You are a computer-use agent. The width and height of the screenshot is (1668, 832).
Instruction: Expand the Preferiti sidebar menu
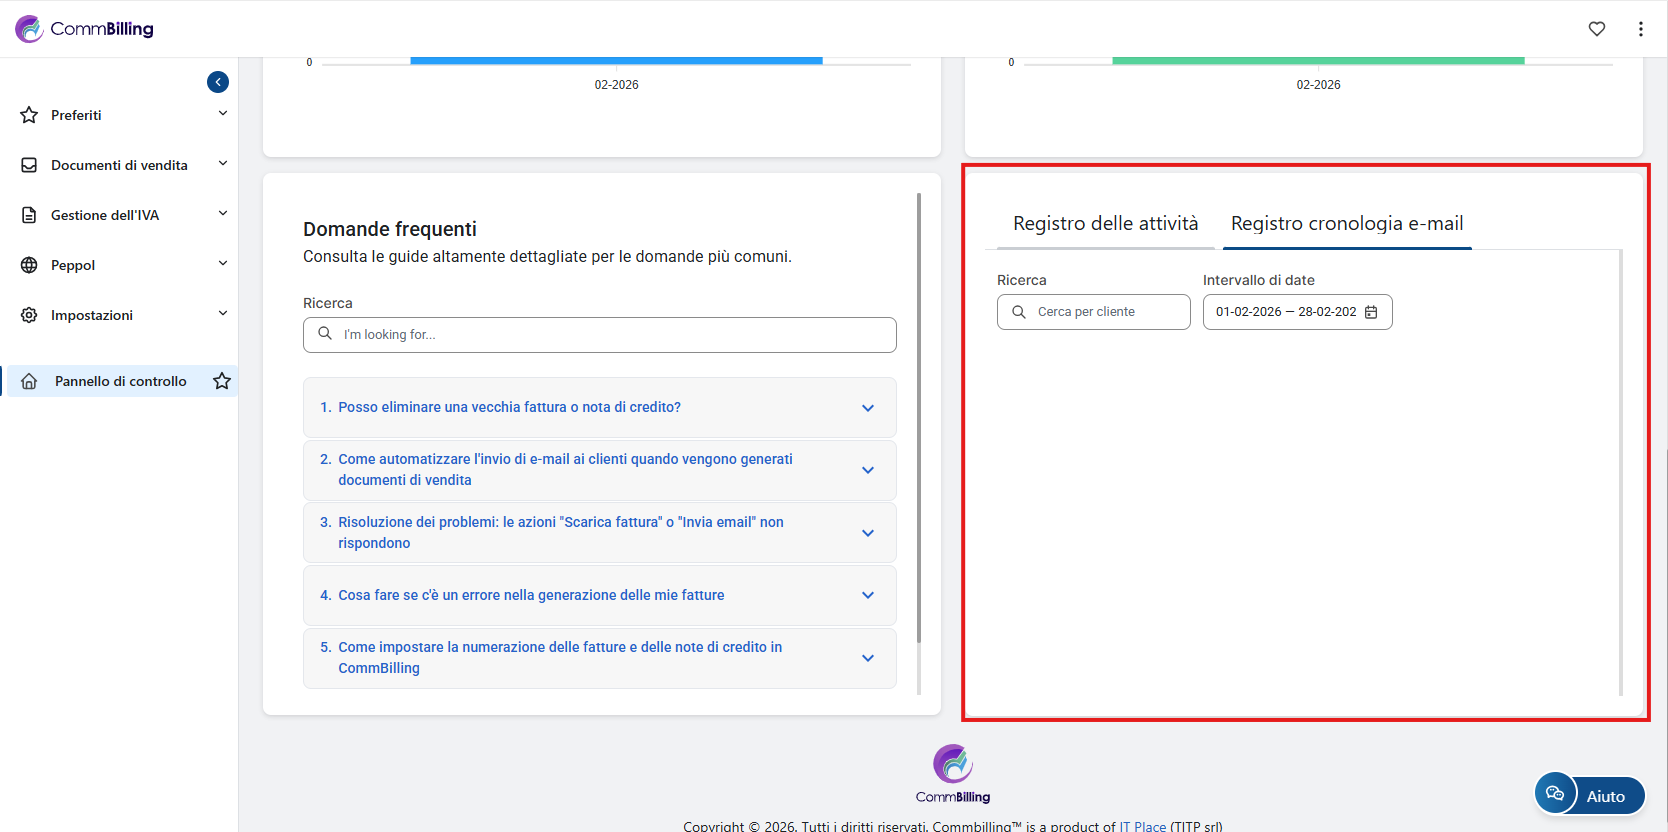tap(222, 114)
